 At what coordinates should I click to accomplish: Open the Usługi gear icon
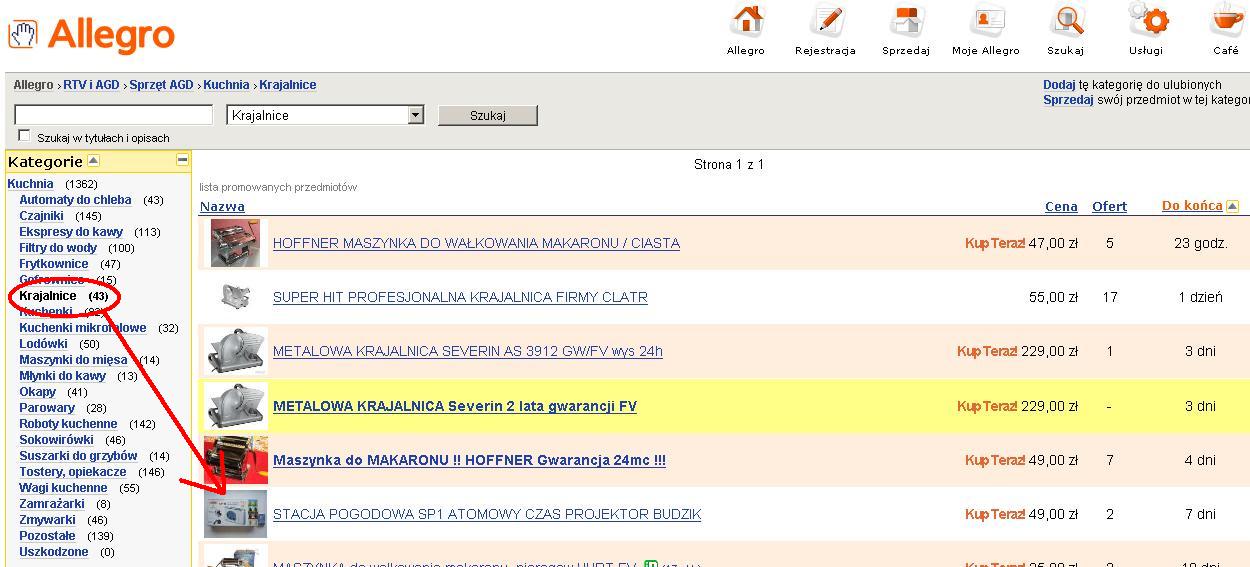click(1148, 20)
